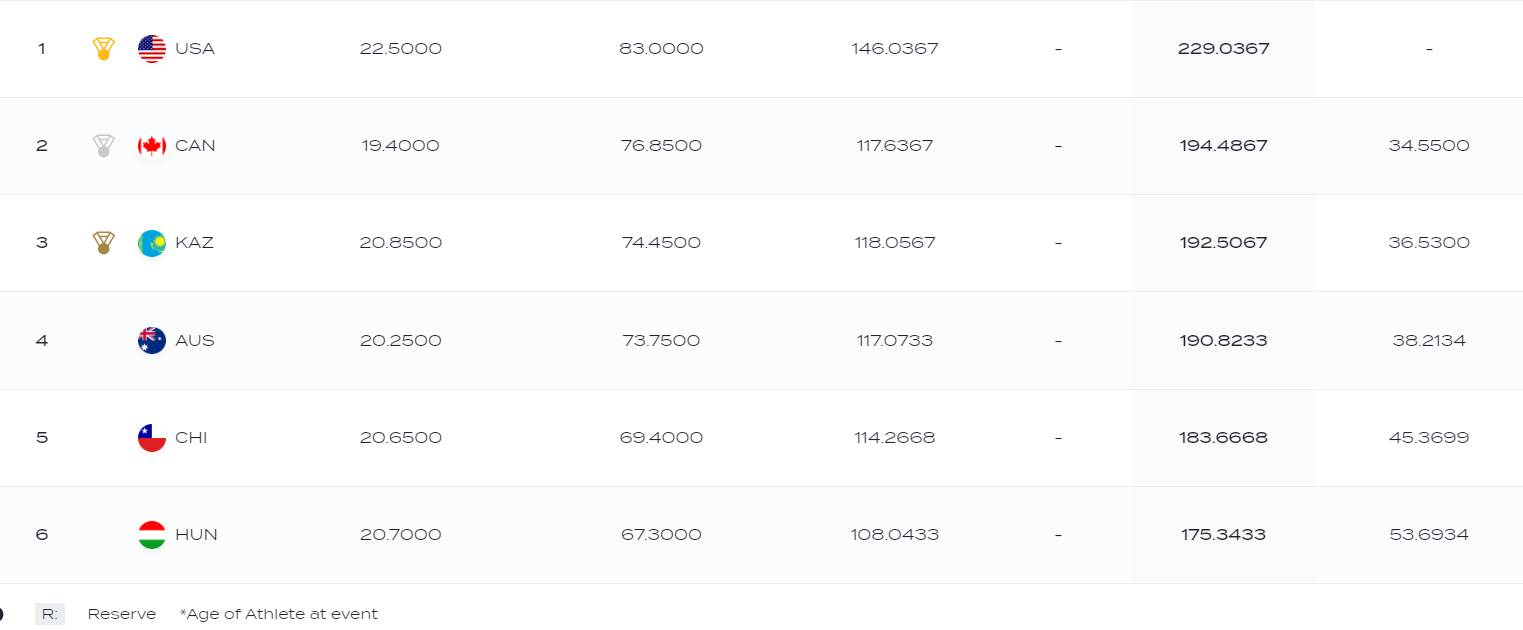Click the Kazakhstan flag icon
1523x630 pixels.
pyautogui.click(x=152, y=243)
